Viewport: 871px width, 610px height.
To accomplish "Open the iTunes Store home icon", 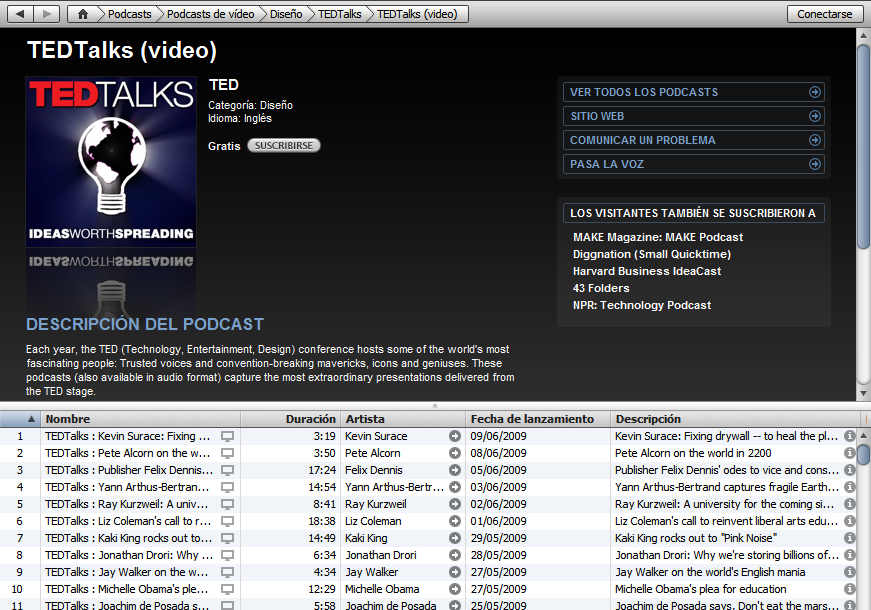I will tap(82, 14).
